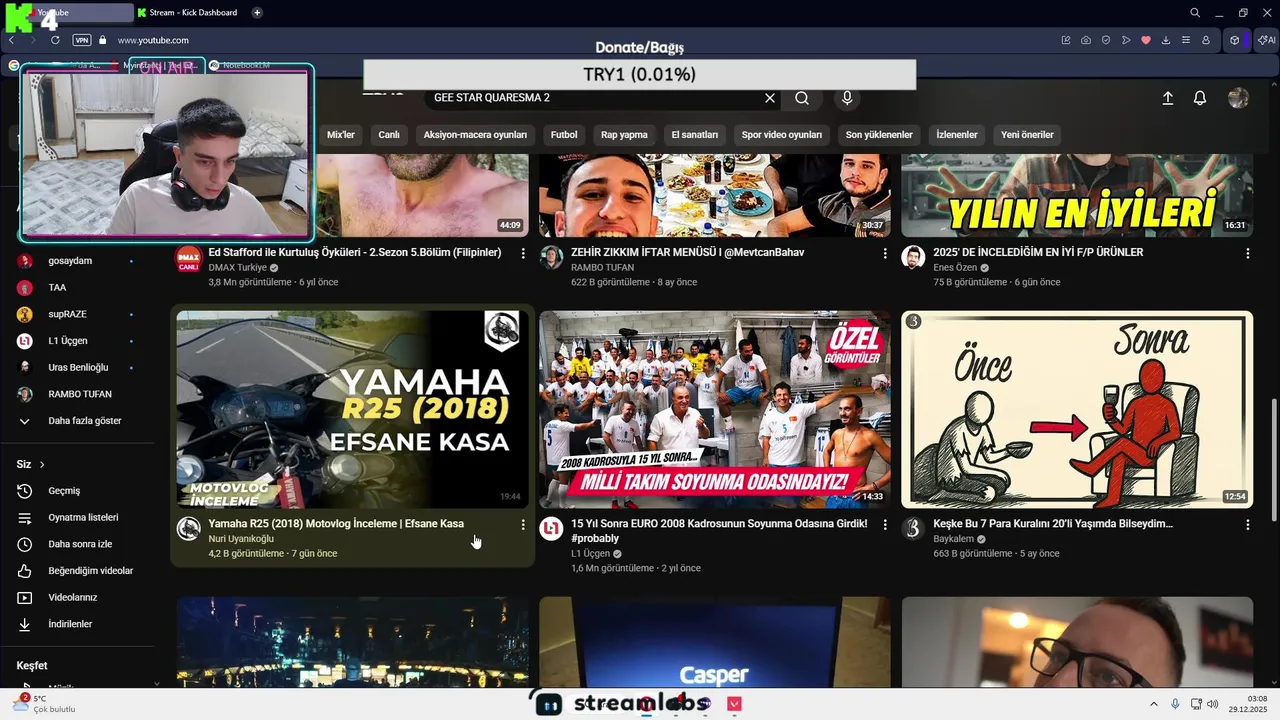The width and height of the screenshot is (1280, 720).
Task: Open options menu for EURO 2008 video
Action: click(885, 525)
